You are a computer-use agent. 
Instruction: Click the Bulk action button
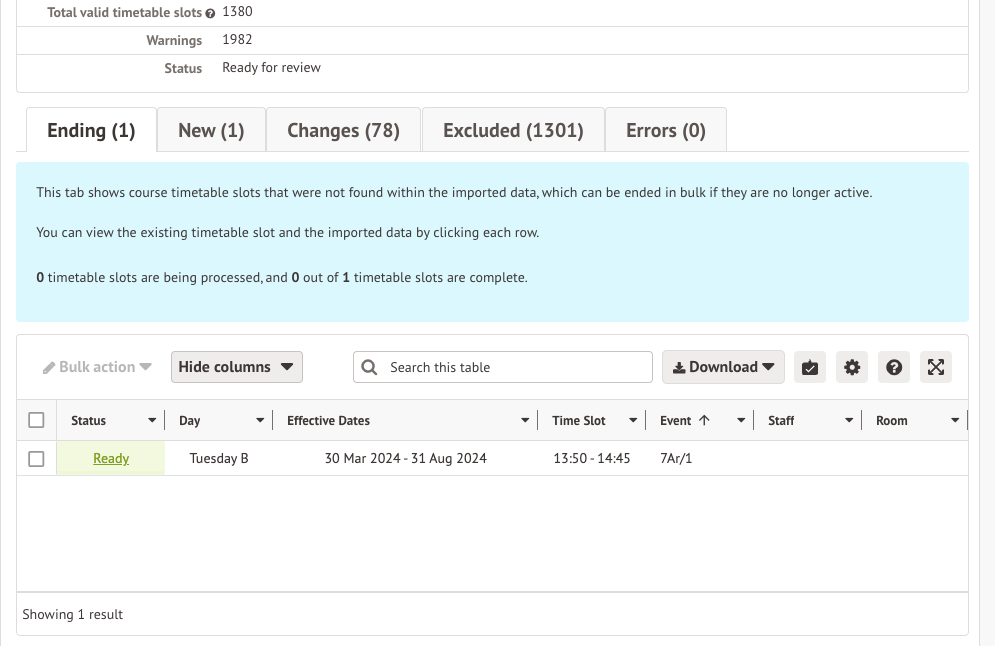97,367
